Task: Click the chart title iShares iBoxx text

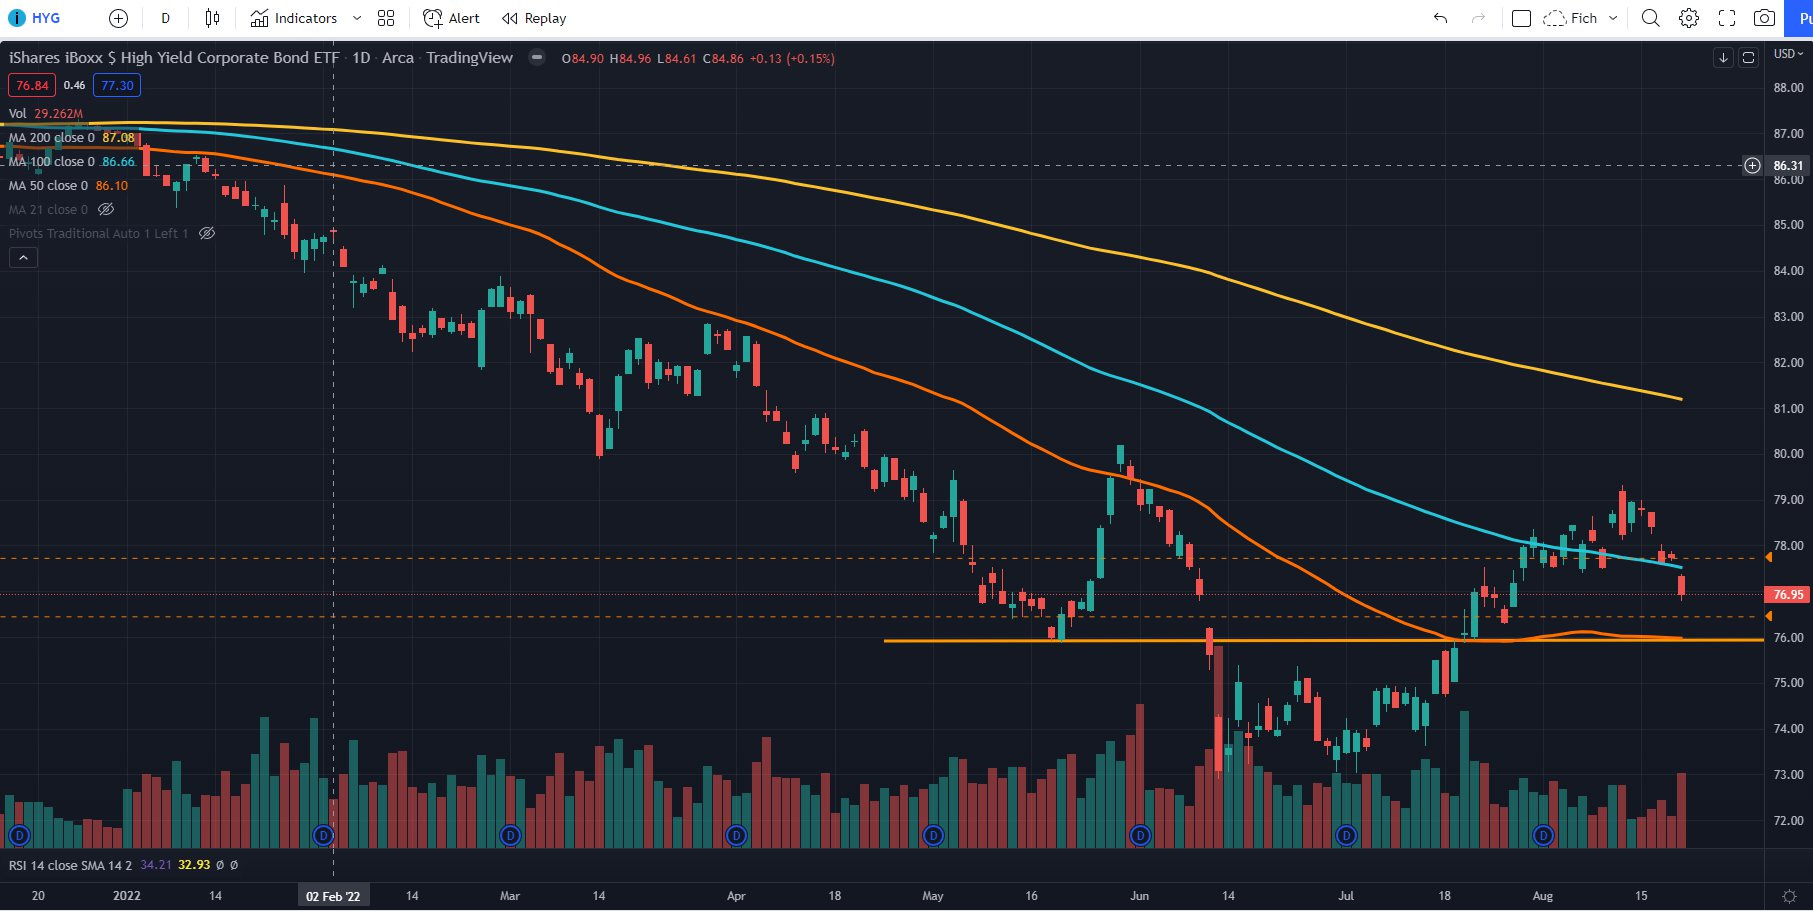Action: click(174, 58)
